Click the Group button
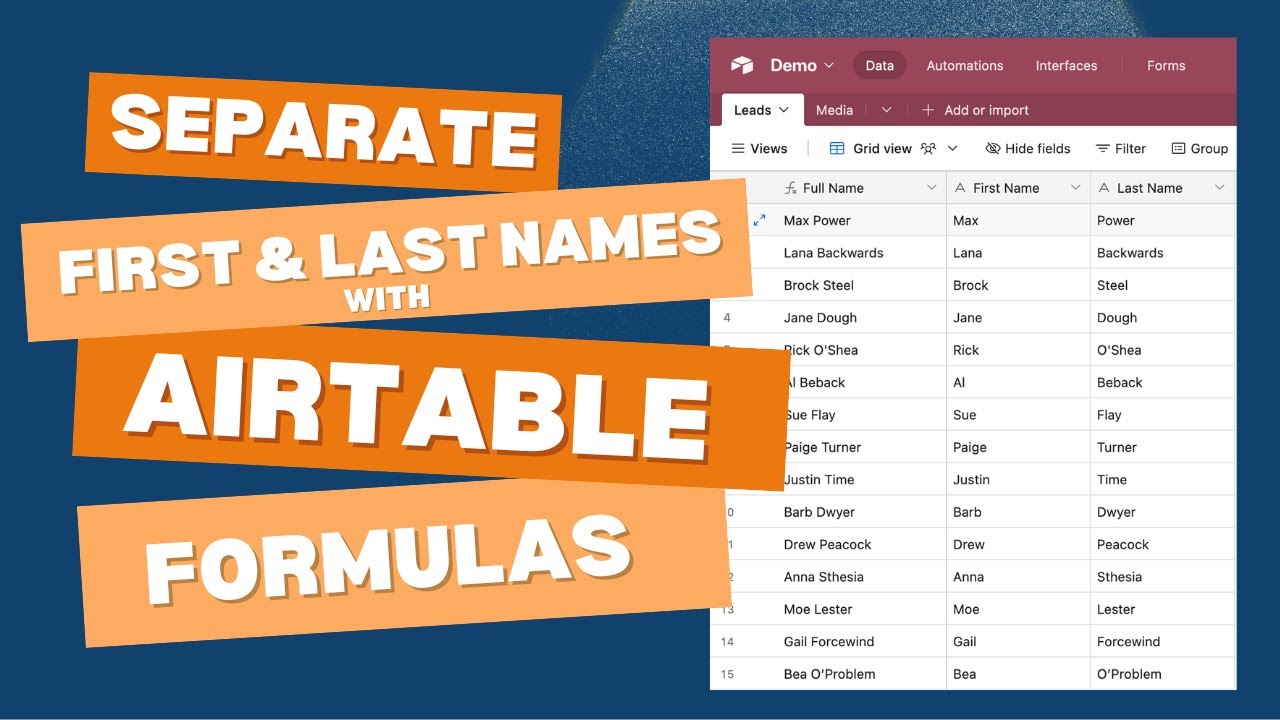The width and height of the screenshot is (1280, 720). click(x=1200, y=148)
